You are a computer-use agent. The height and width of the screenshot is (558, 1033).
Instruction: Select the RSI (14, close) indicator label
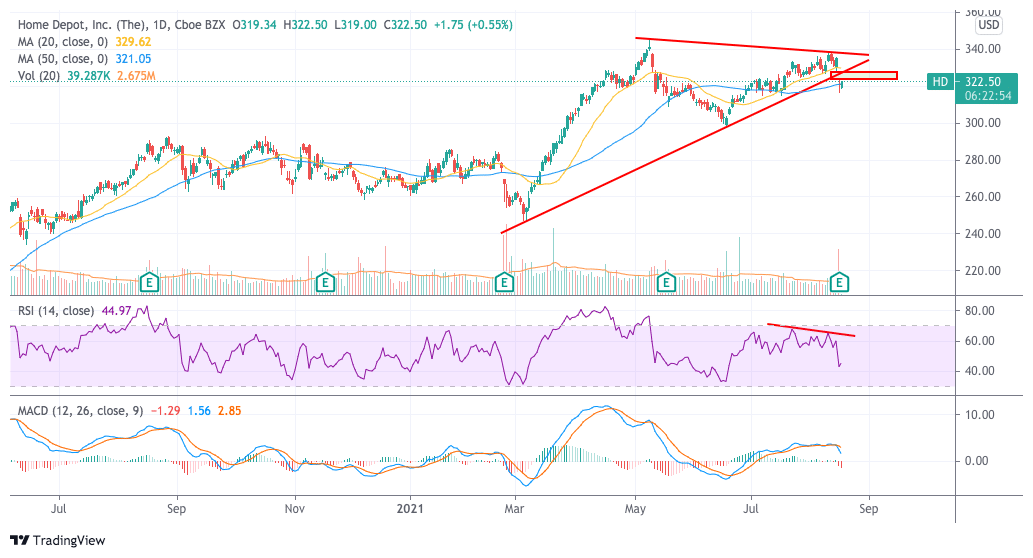click(56, 311)
